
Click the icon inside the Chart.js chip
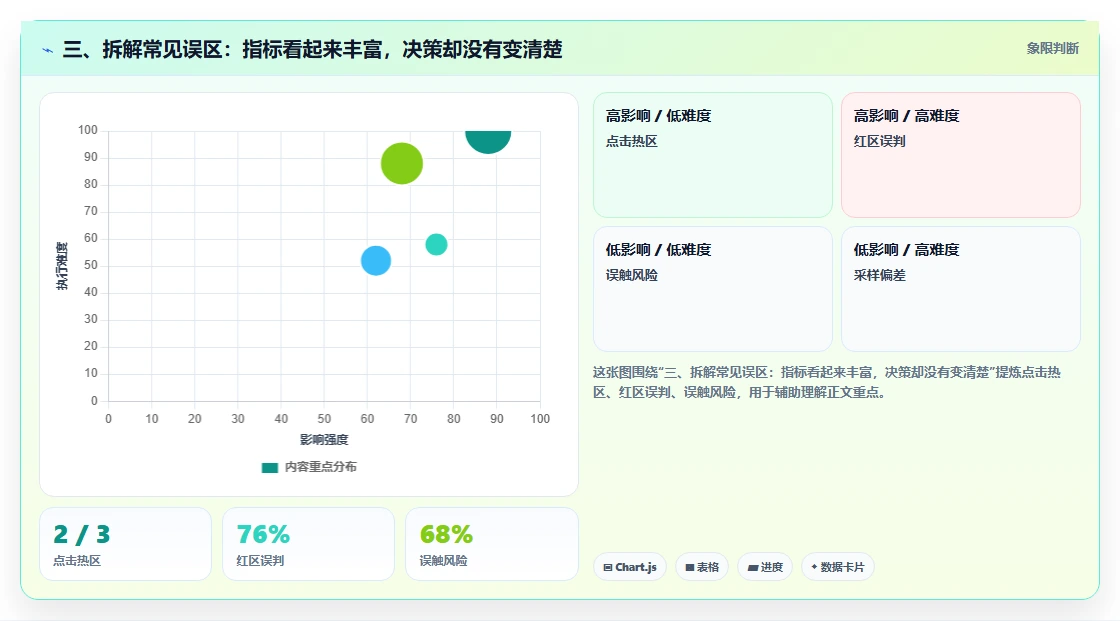coord(608,567)
